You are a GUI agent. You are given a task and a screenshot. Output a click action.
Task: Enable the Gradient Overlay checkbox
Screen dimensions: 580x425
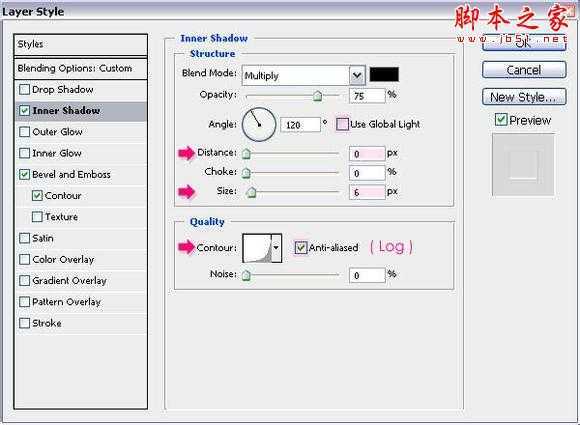tap(24, 281)
